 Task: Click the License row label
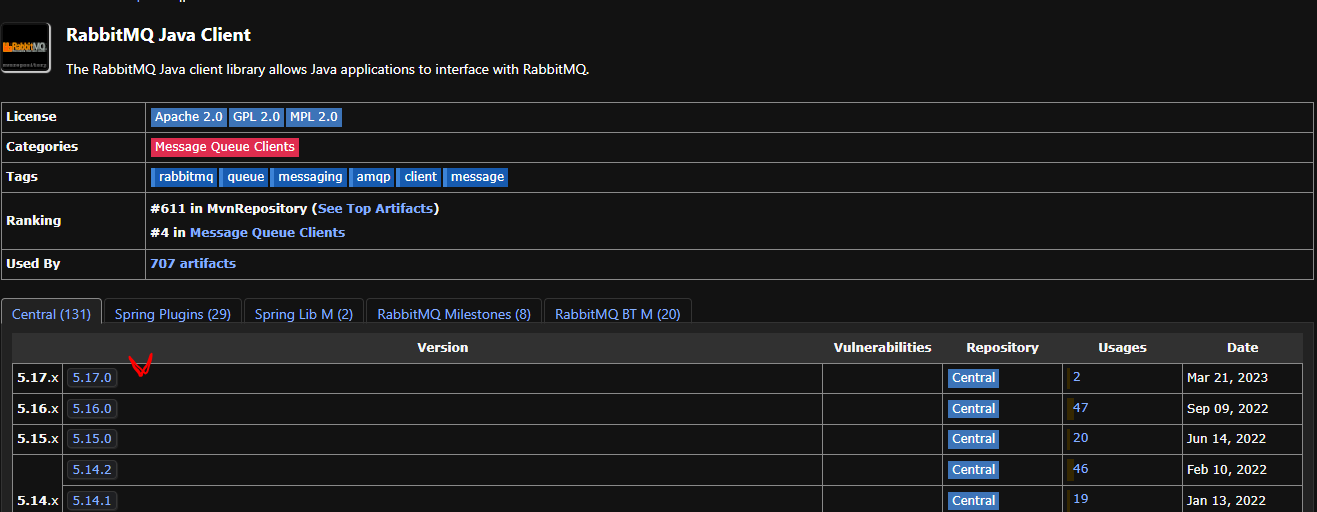(x=31, y=117)
